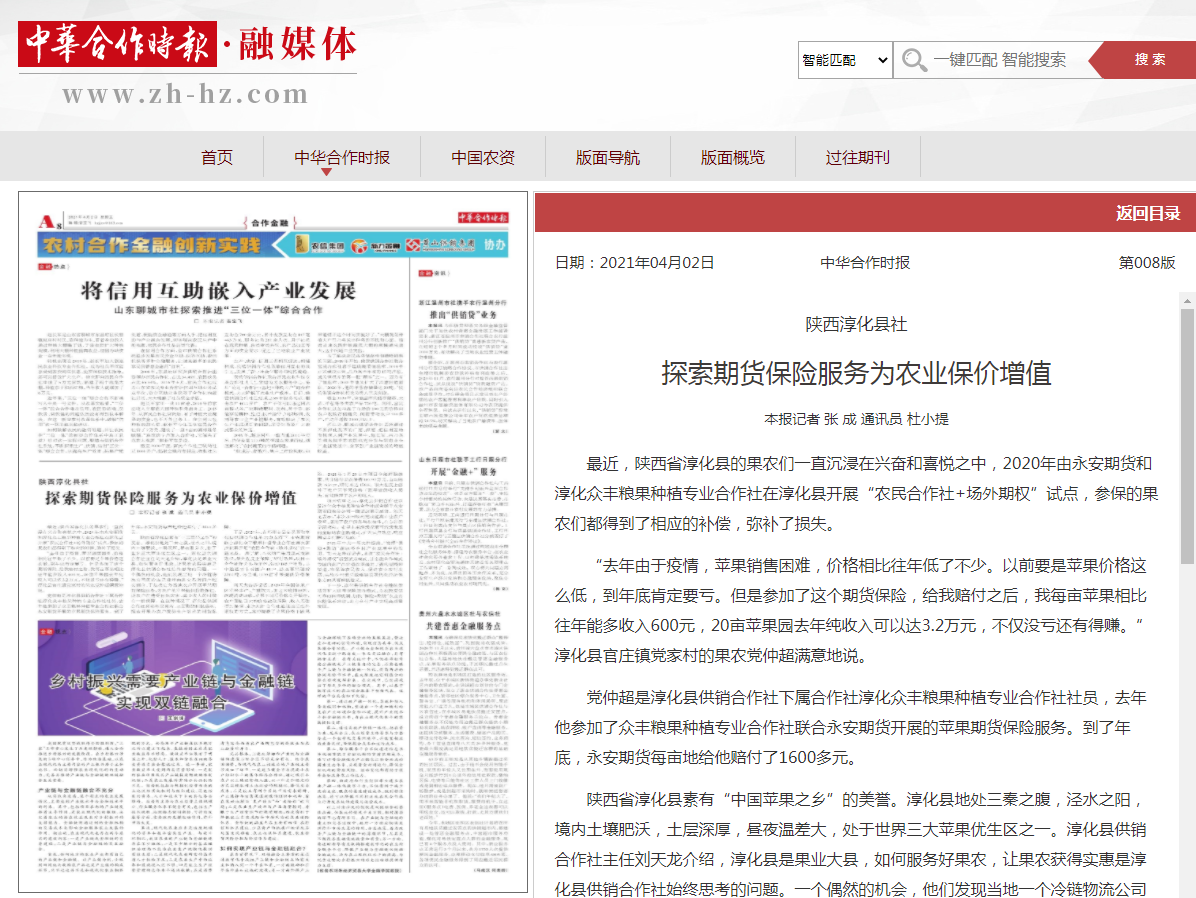
Task: Focus the 一键匹配 智能搜索 input field
Action: (999, 60)
